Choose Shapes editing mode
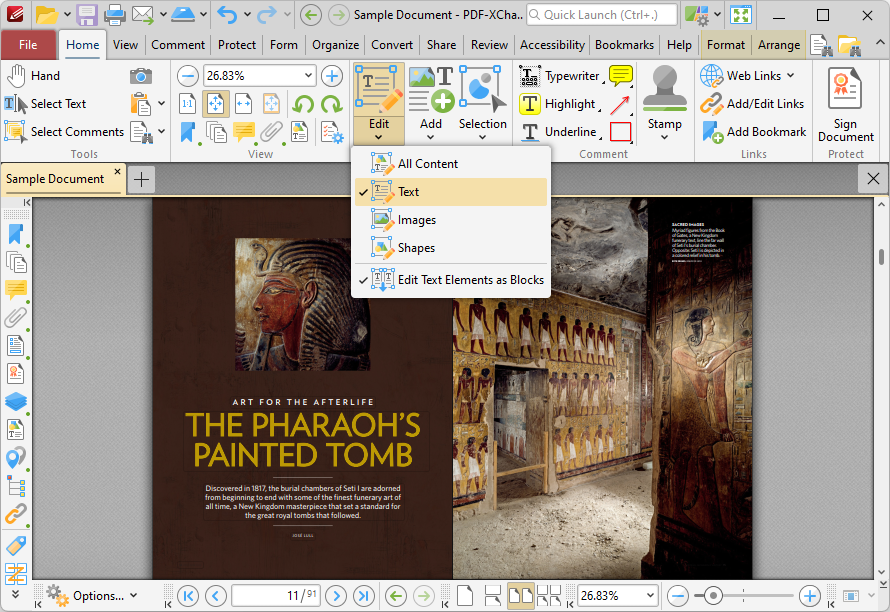This screenshot has height=612, width=890. [x=451, y=248]
